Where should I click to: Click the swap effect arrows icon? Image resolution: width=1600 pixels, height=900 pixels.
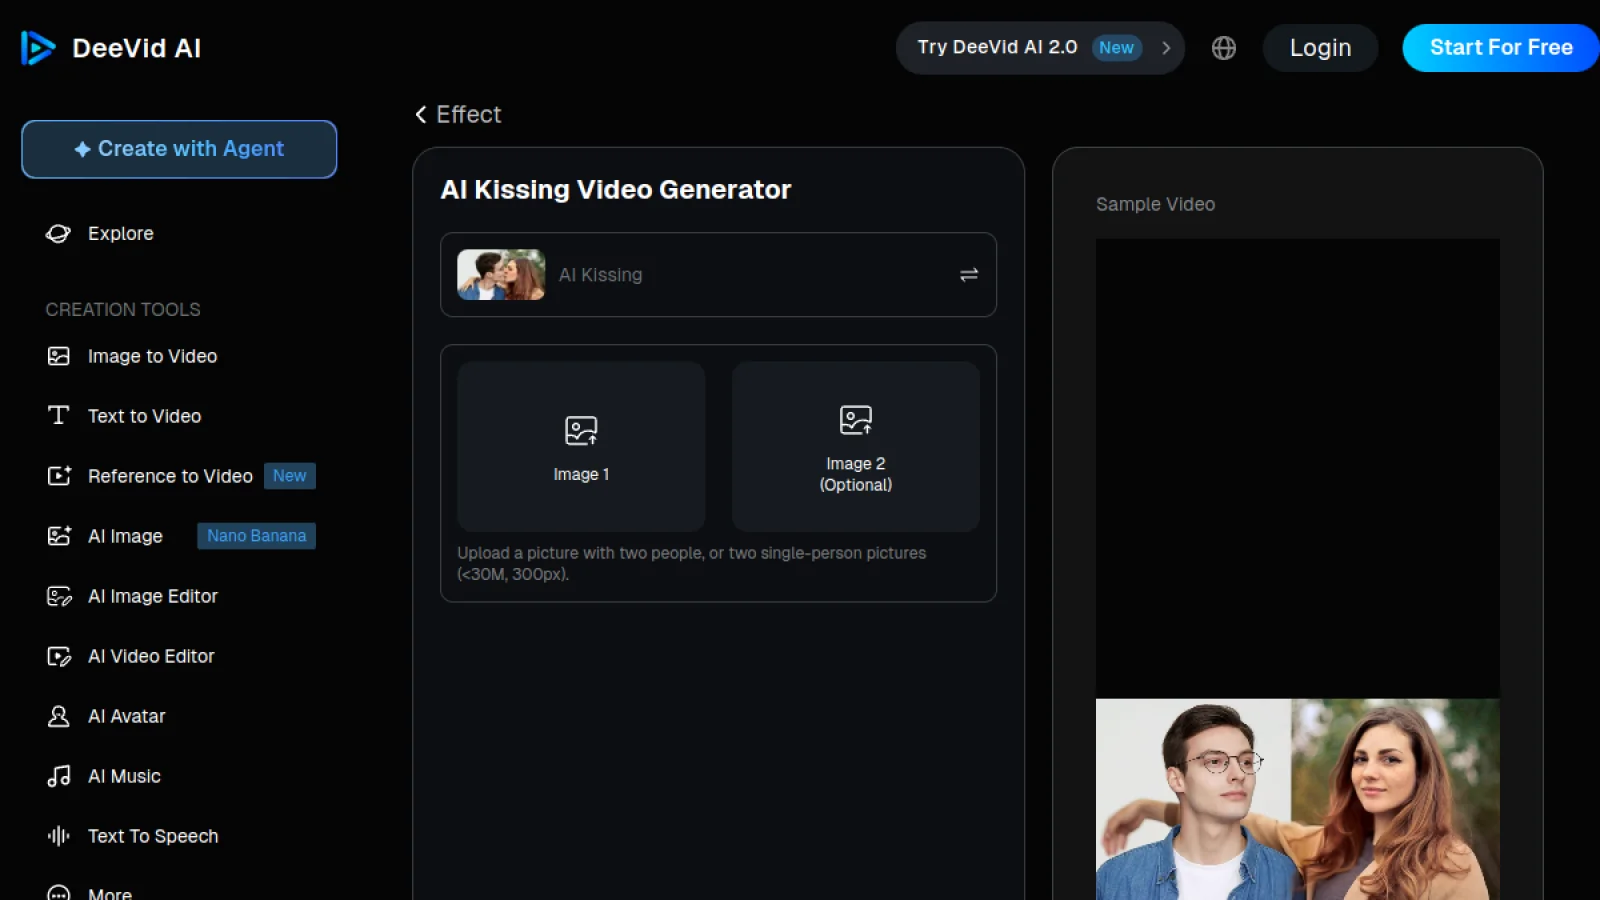969,275
